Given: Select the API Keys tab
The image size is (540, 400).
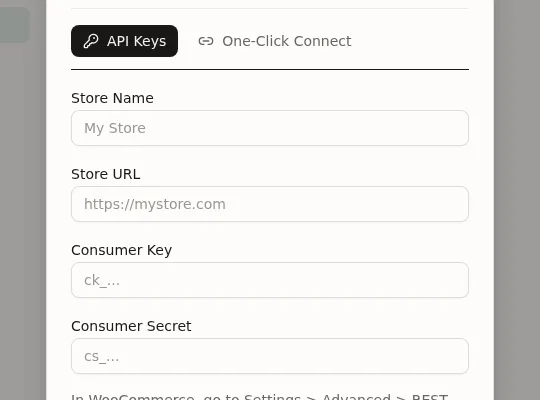Looking at the screenshot, I should pos(124,41).
